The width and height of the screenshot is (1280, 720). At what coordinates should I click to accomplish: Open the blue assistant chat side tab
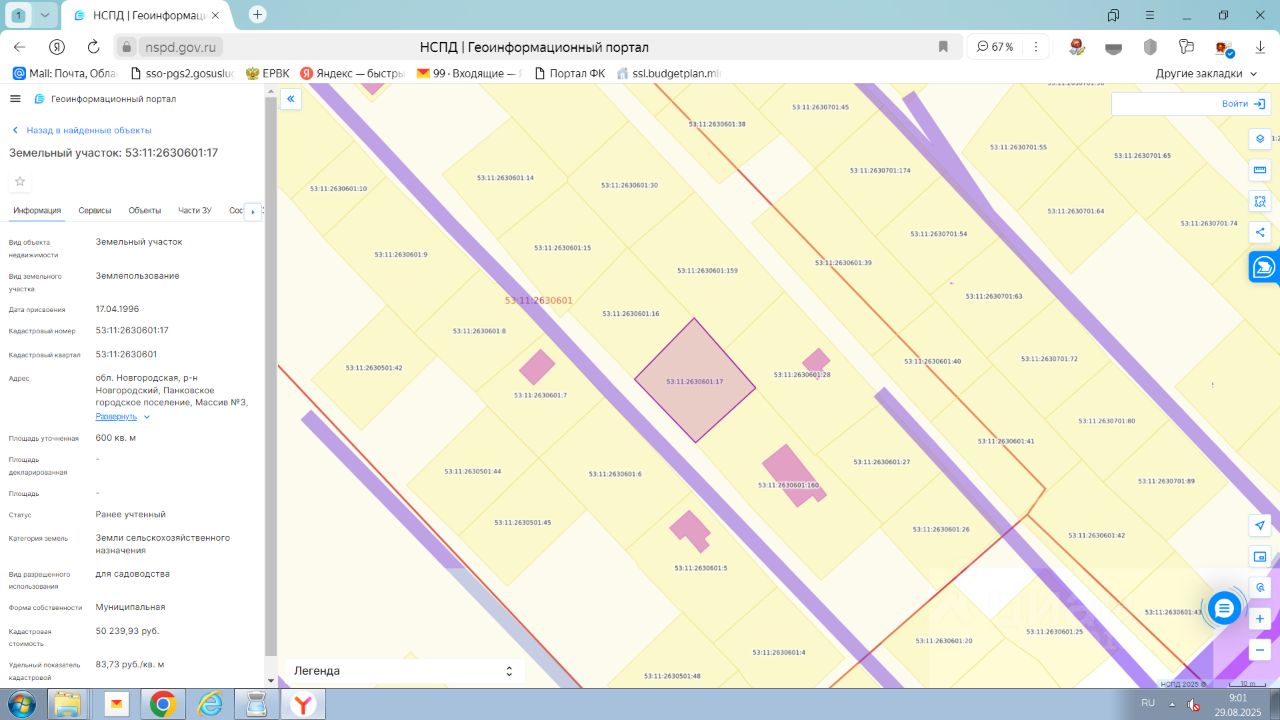pos(1265,267)
